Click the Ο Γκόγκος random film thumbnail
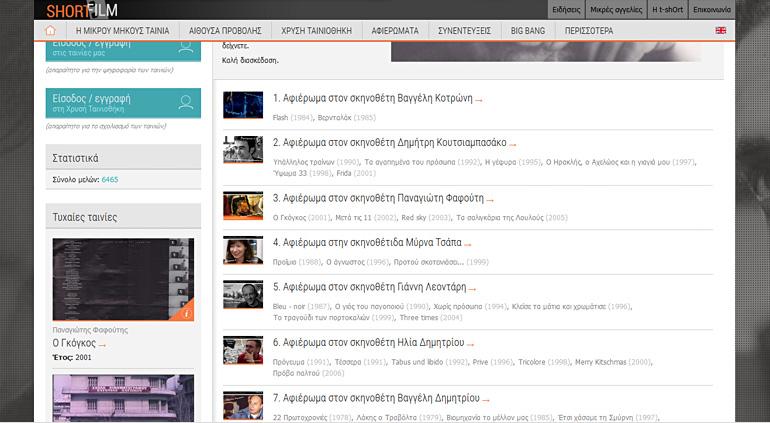 pos(123,279)
